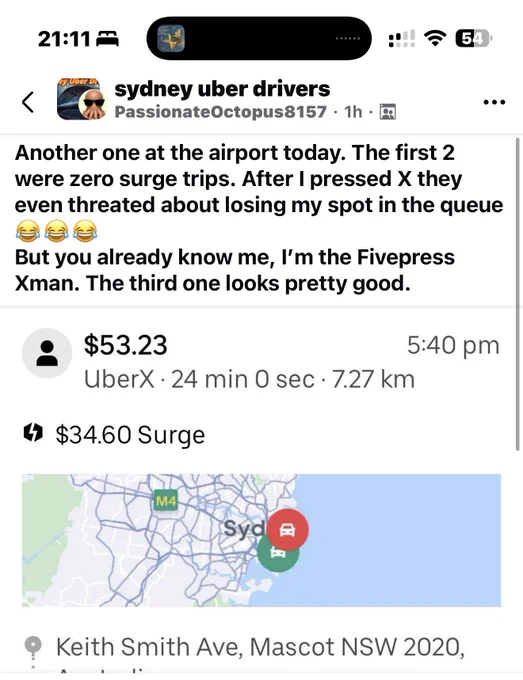Click the vertical scrollbar on the right

tap(517, 295)
